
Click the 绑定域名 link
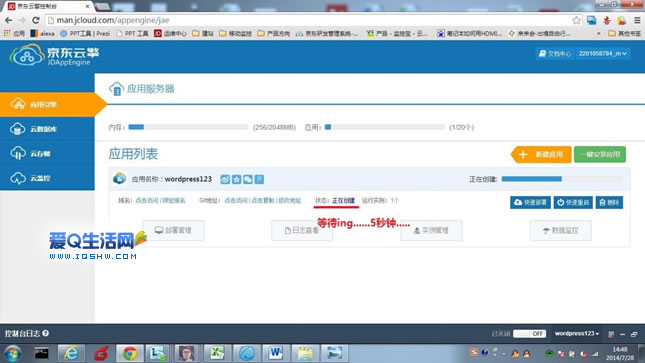click(x=173, y=200)
